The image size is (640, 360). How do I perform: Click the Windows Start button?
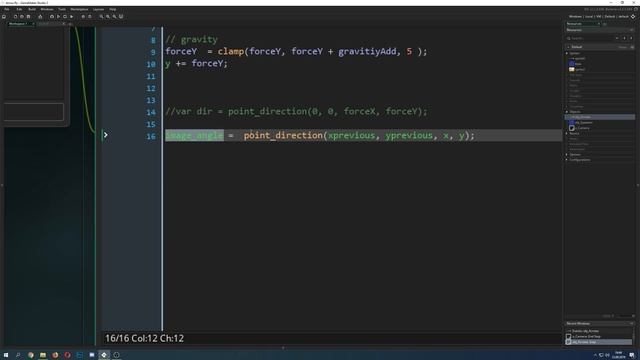coord(6,355)
